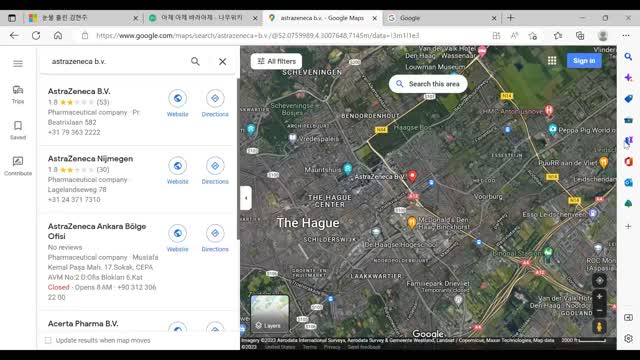Open the Saved places icon

point(18,130)
